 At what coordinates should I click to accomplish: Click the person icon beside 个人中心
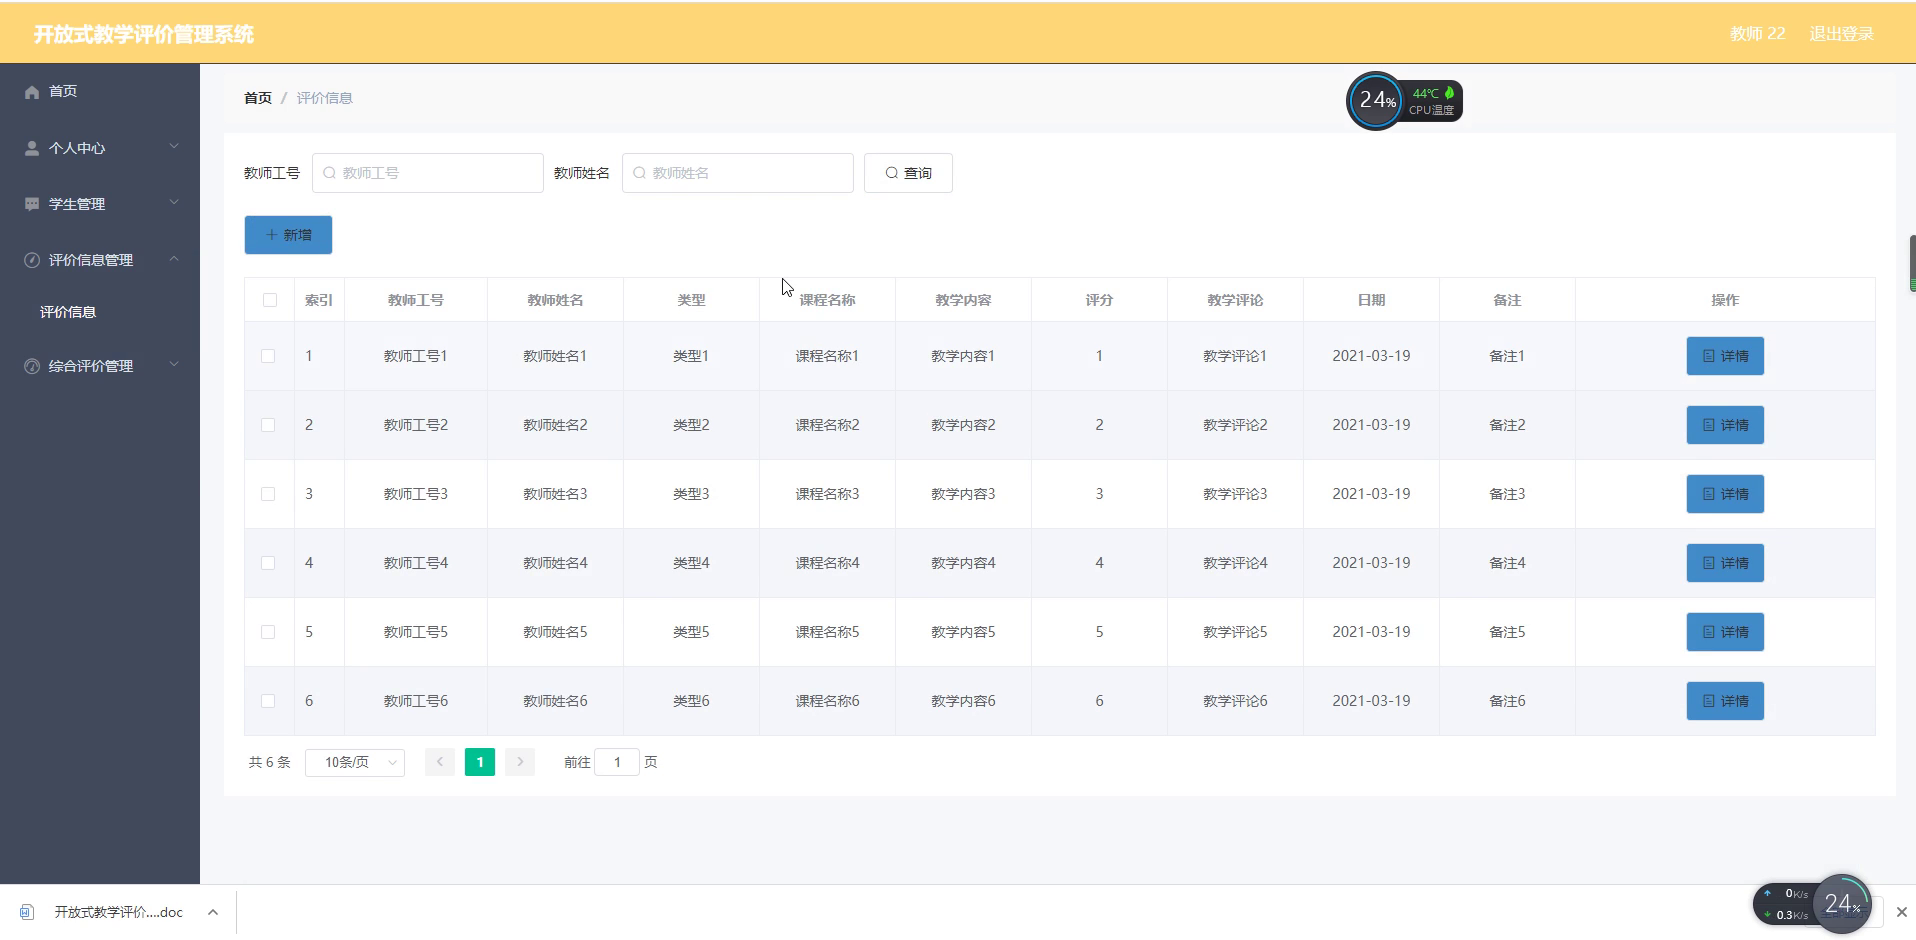tap(32, 148)
